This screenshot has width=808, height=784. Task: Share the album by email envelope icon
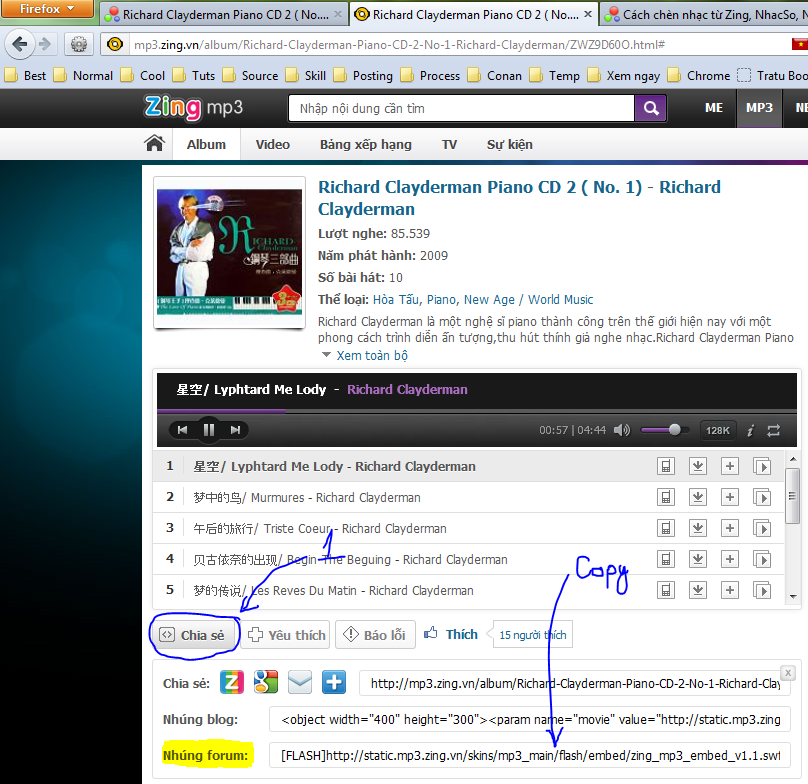click(300, 682)
